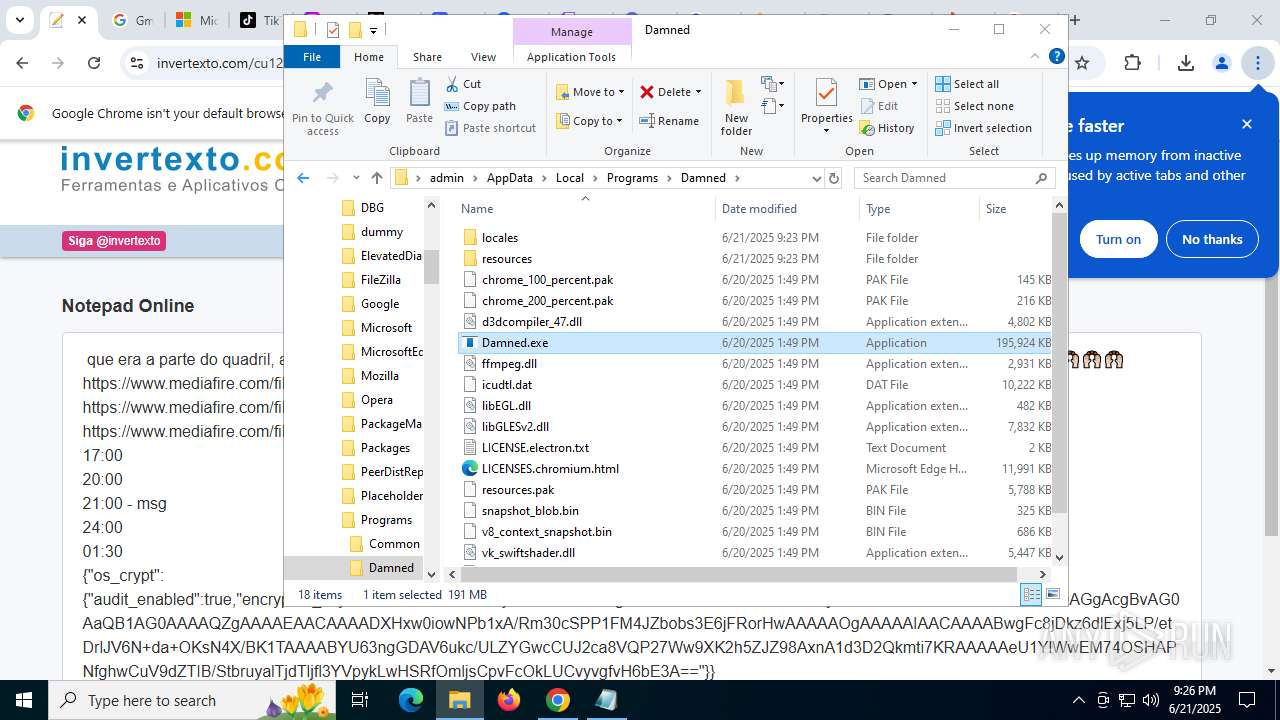Select FileZilla folder in navigation tree
The image size is (1280, 720).
click(381, 280)
